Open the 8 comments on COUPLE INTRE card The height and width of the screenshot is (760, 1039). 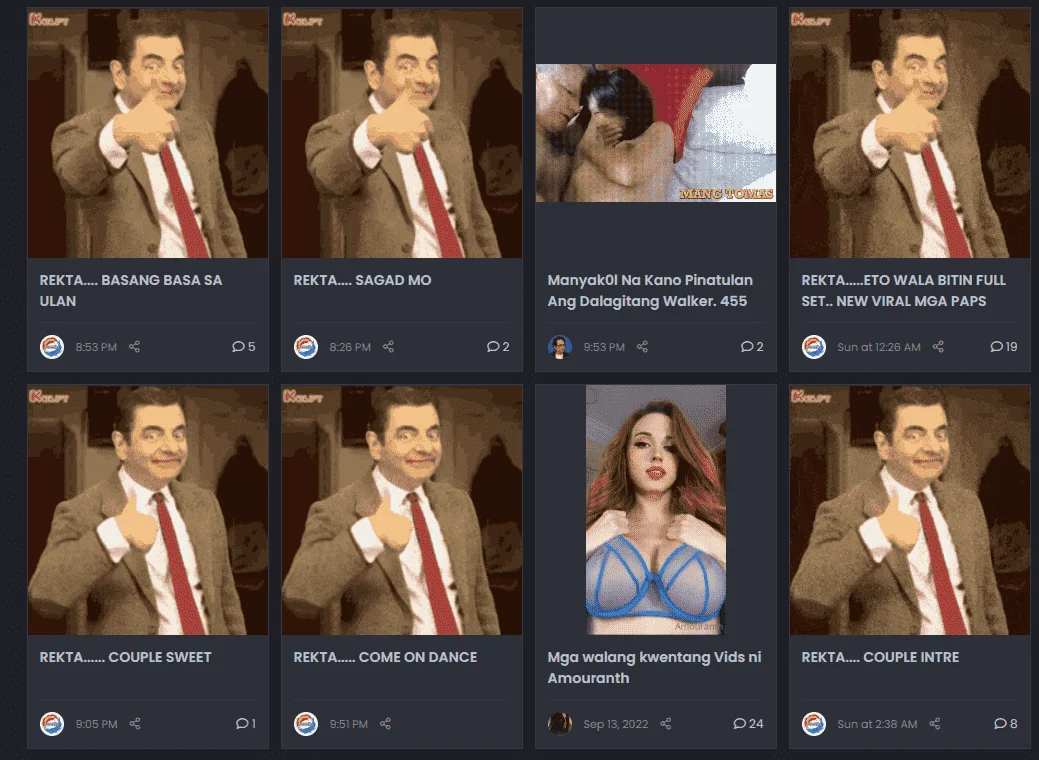point(1006,724)
